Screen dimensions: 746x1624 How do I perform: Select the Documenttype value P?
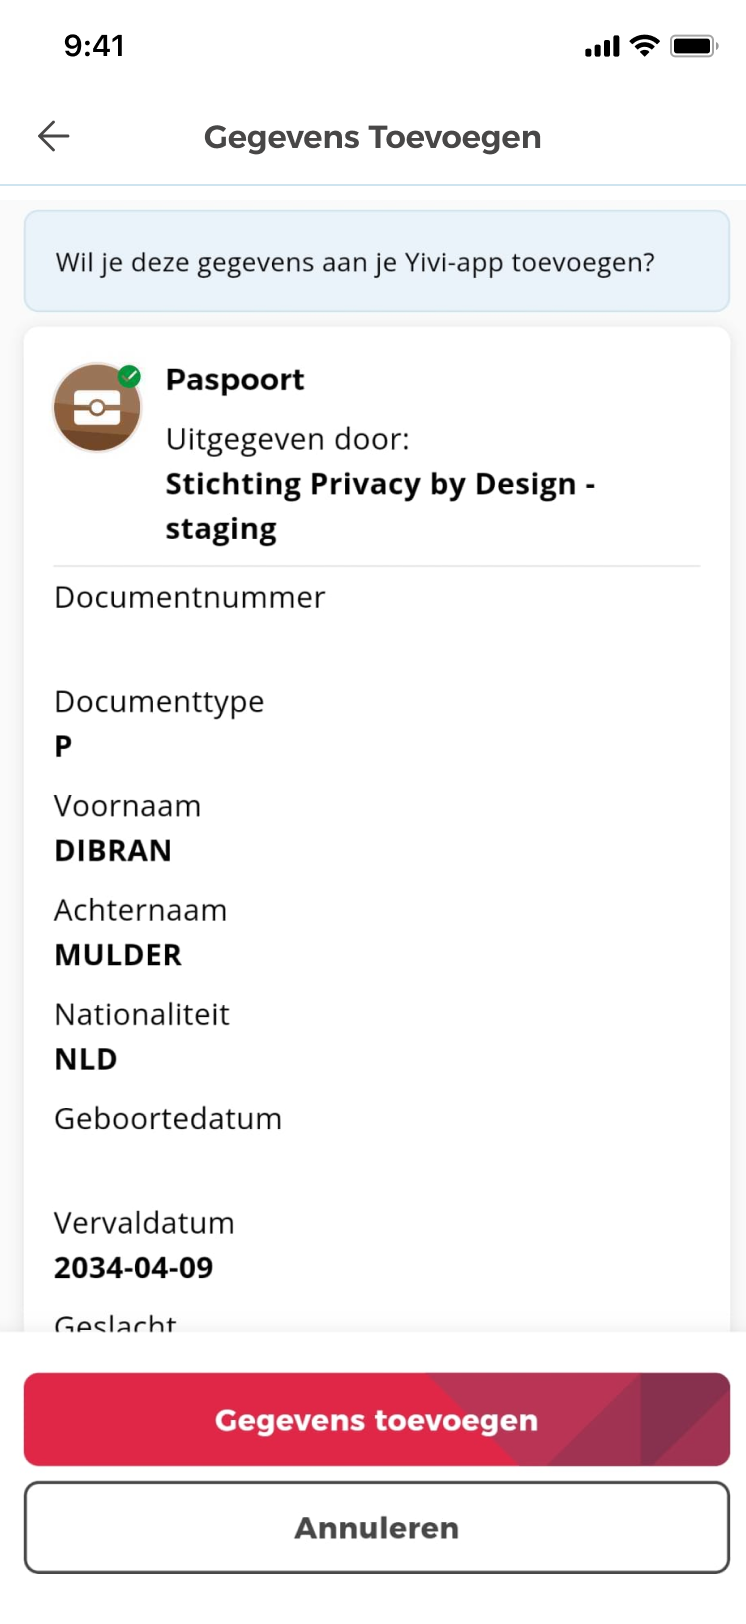(64, 746)
